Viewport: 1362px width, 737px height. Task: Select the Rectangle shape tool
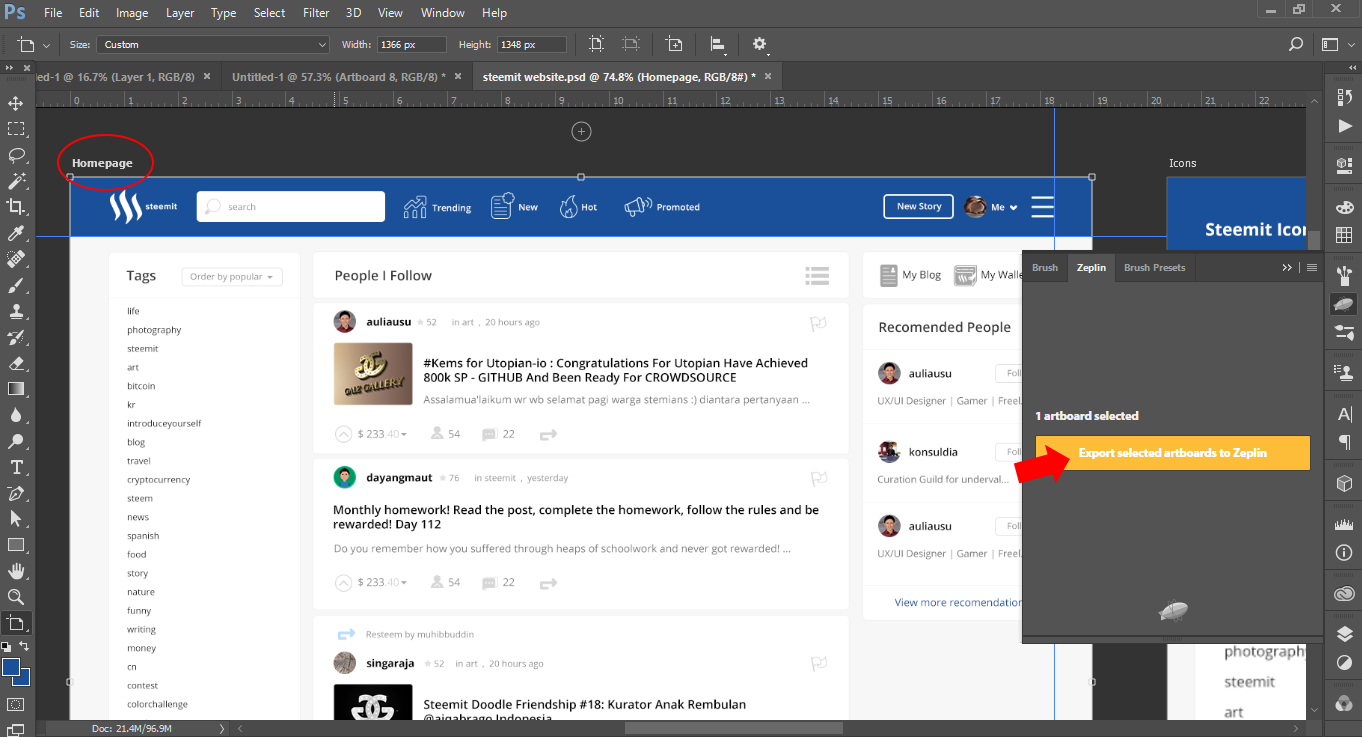pos(16,545)
